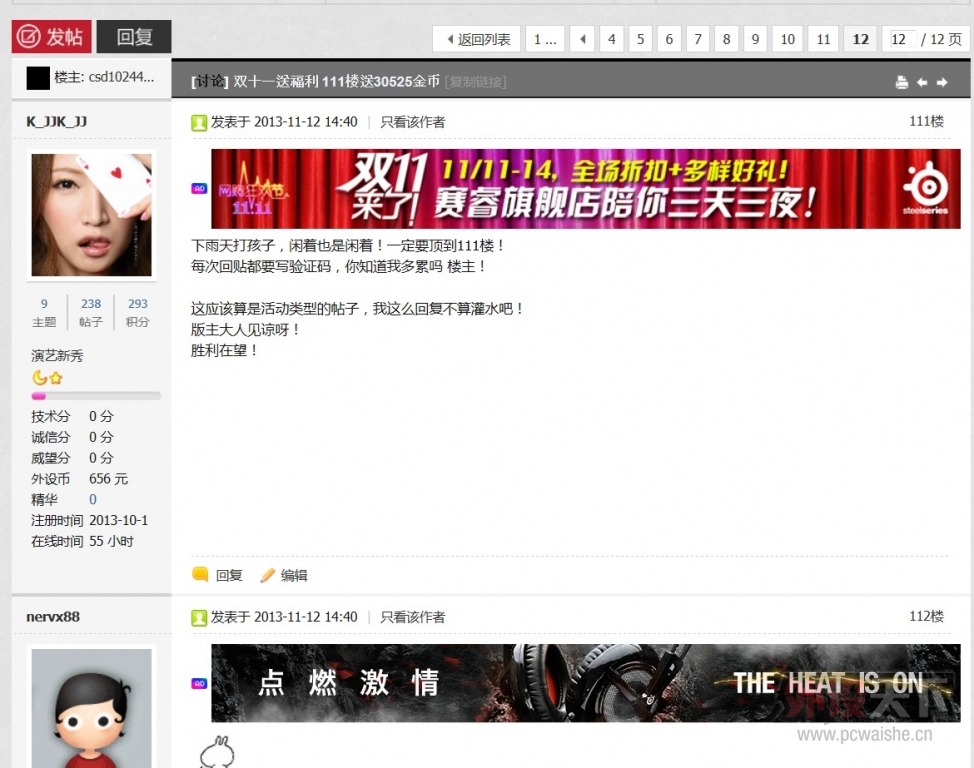Go to previous page with left arrow
This screenshot has width=974, height=768.
click(x=582, y=39)
